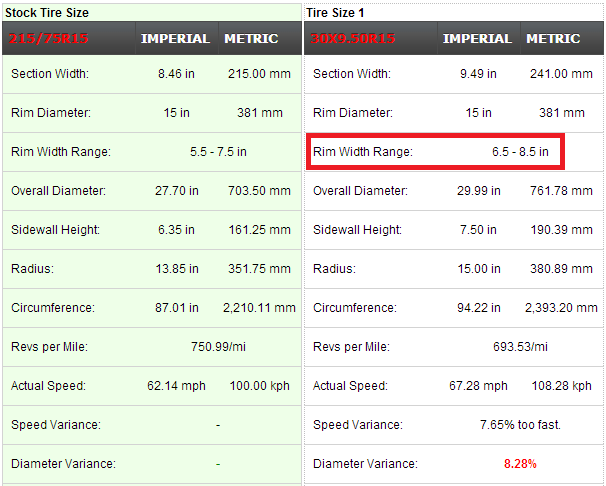Click stock Revs per Mile 750.99/mi value
This screenshot has height=486, width=606.
pos(218,347)
